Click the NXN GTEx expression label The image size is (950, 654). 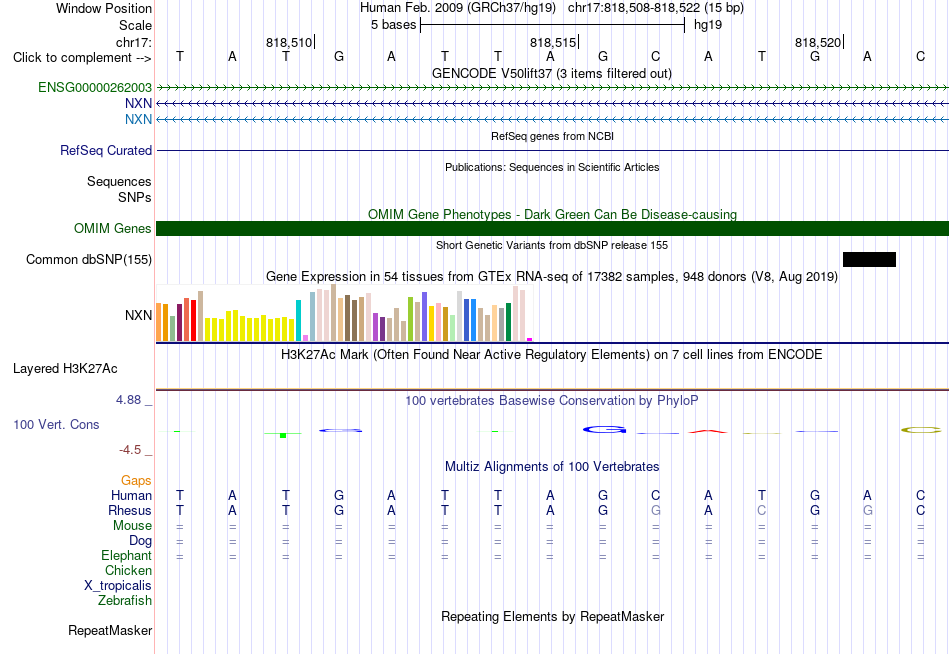coord(138,315)
